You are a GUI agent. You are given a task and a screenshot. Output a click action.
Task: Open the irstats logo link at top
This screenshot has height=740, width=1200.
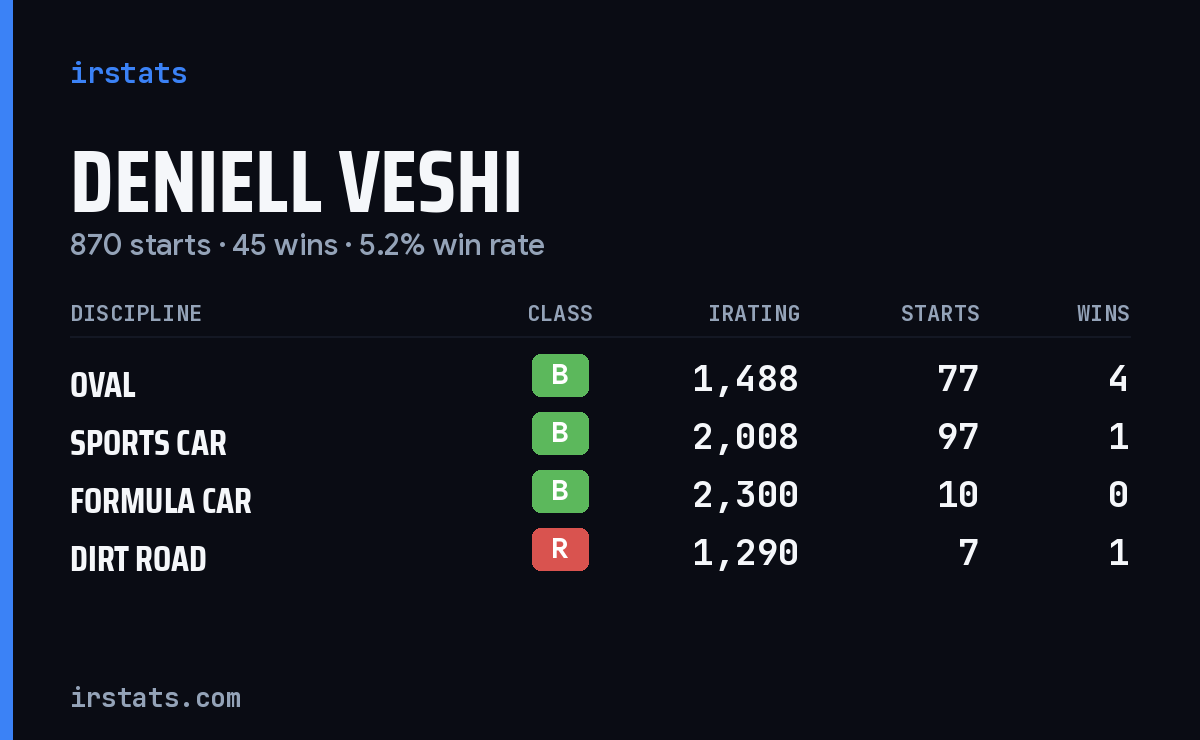tap(128, 73)
